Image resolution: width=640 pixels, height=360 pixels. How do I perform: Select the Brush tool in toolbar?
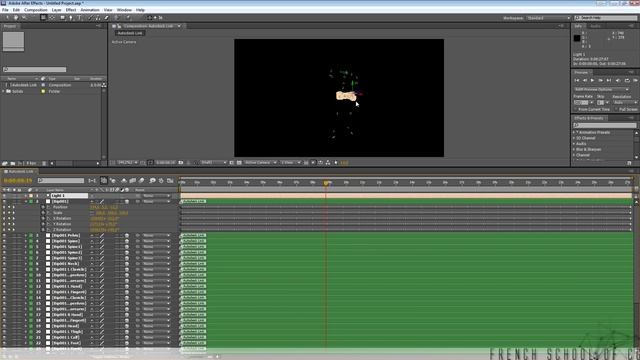[x=90, y=18]
